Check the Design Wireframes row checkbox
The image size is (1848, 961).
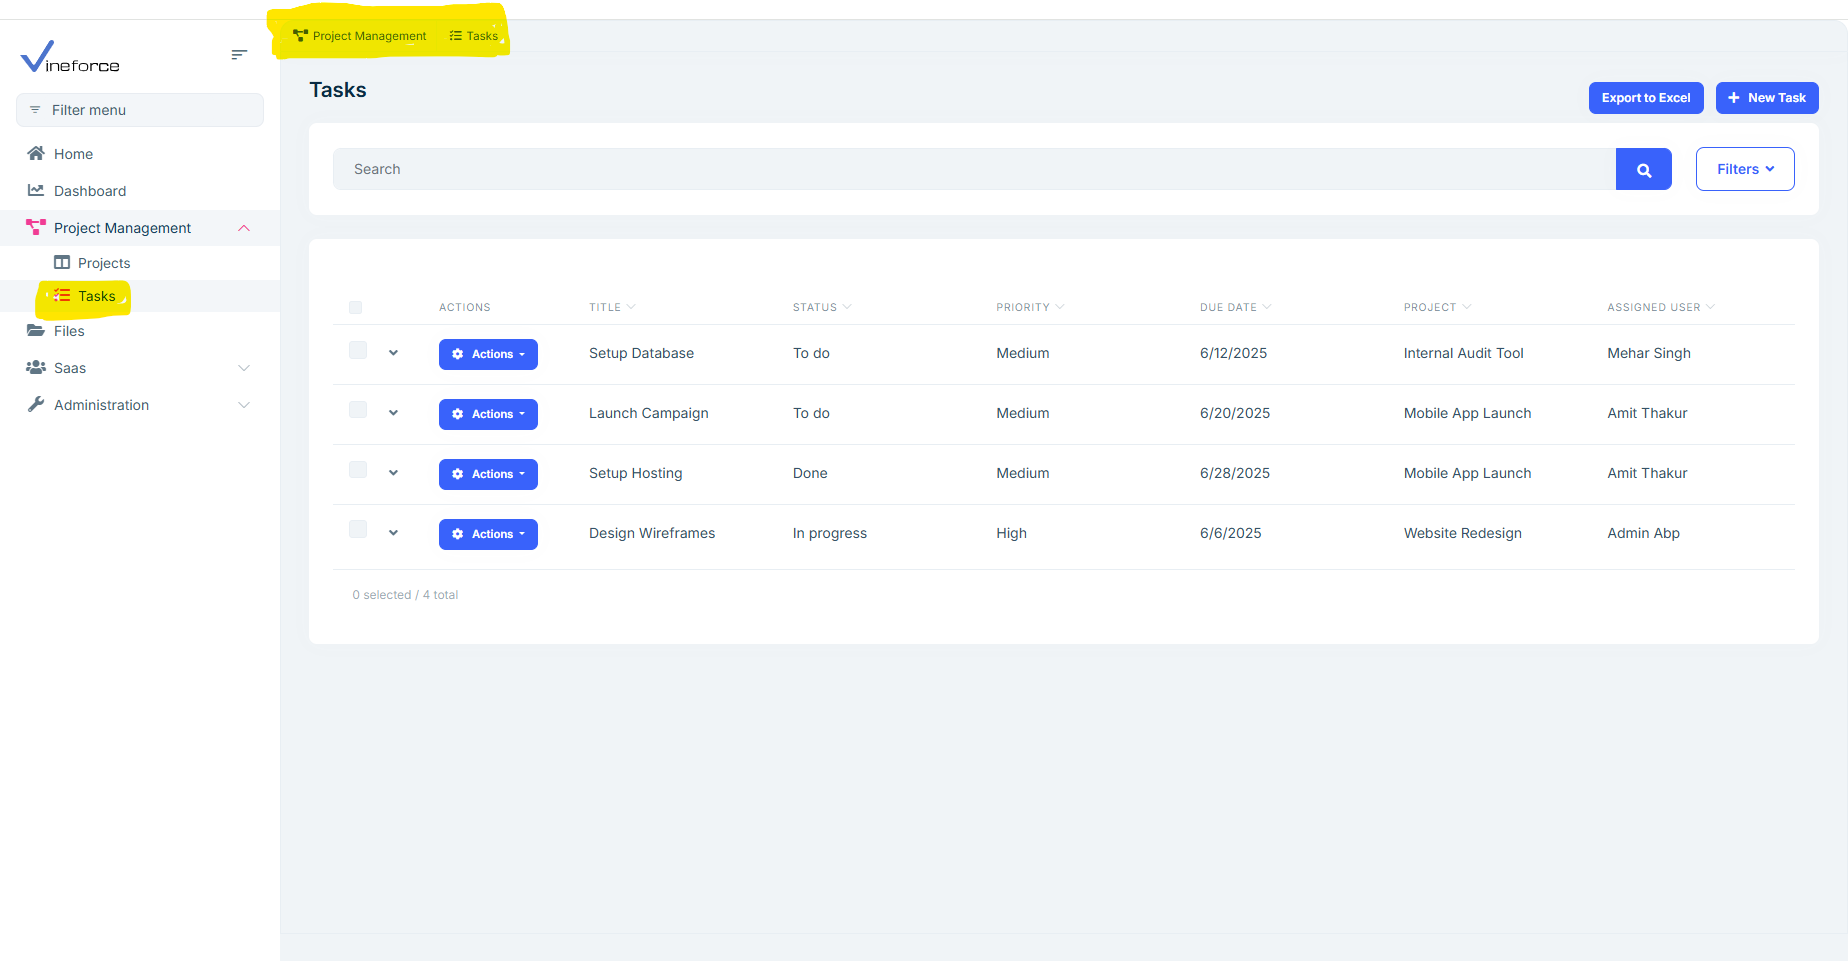click(358, 530)
